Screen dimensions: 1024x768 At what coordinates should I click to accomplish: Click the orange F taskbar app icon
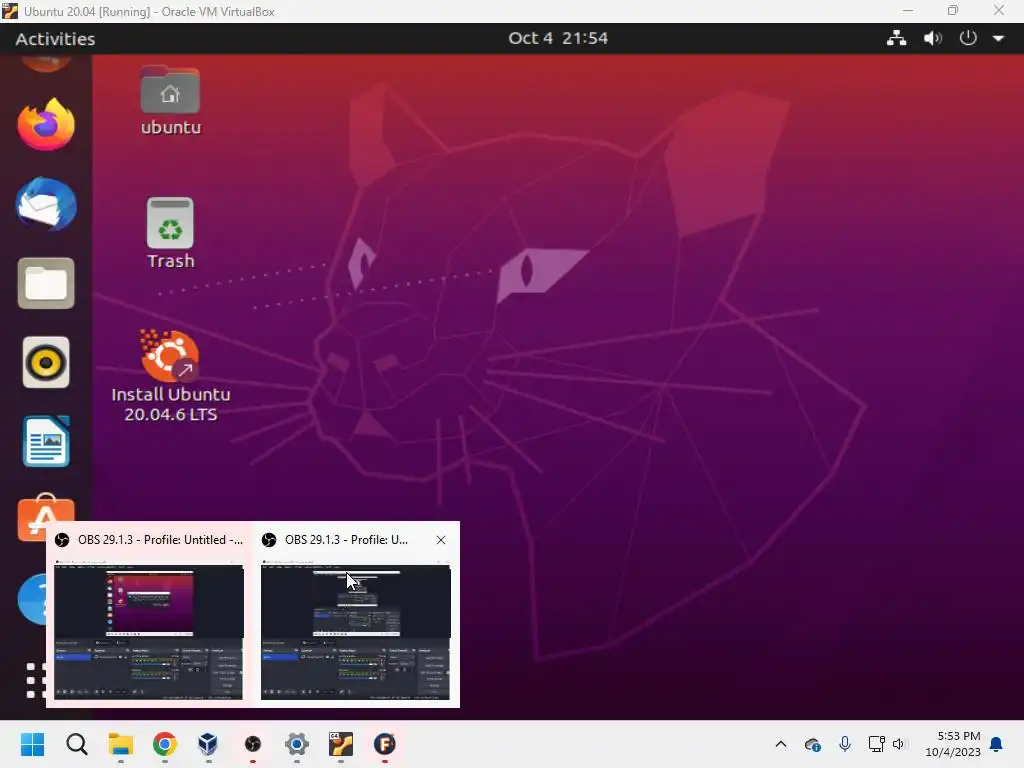pos(385,744)
